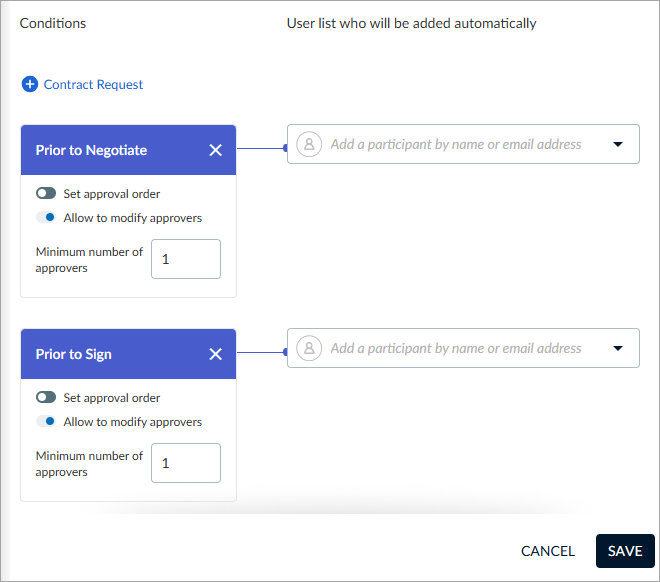Remove the Prior to Negotiate condition
The image size is (660, 582).
[216, 150]
